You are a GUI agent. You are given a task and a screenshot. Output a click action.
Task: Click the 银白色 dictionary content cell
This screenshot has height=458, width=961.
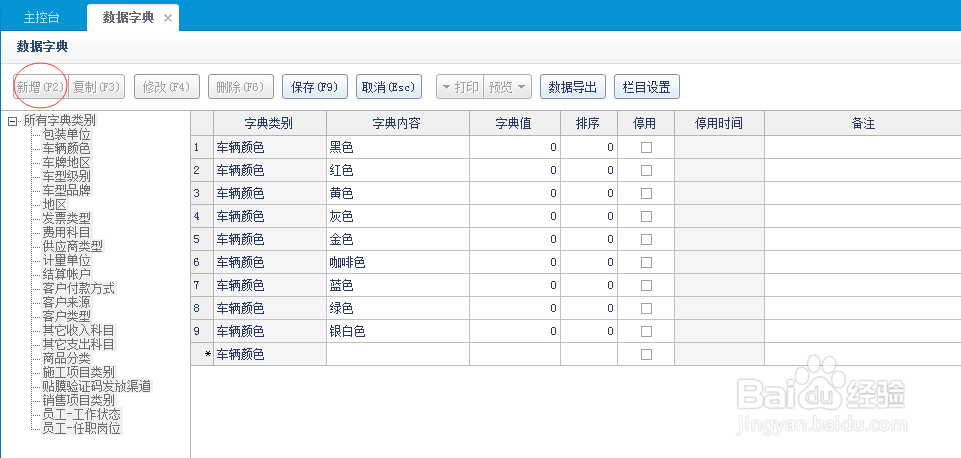click(x=398, y=331)
